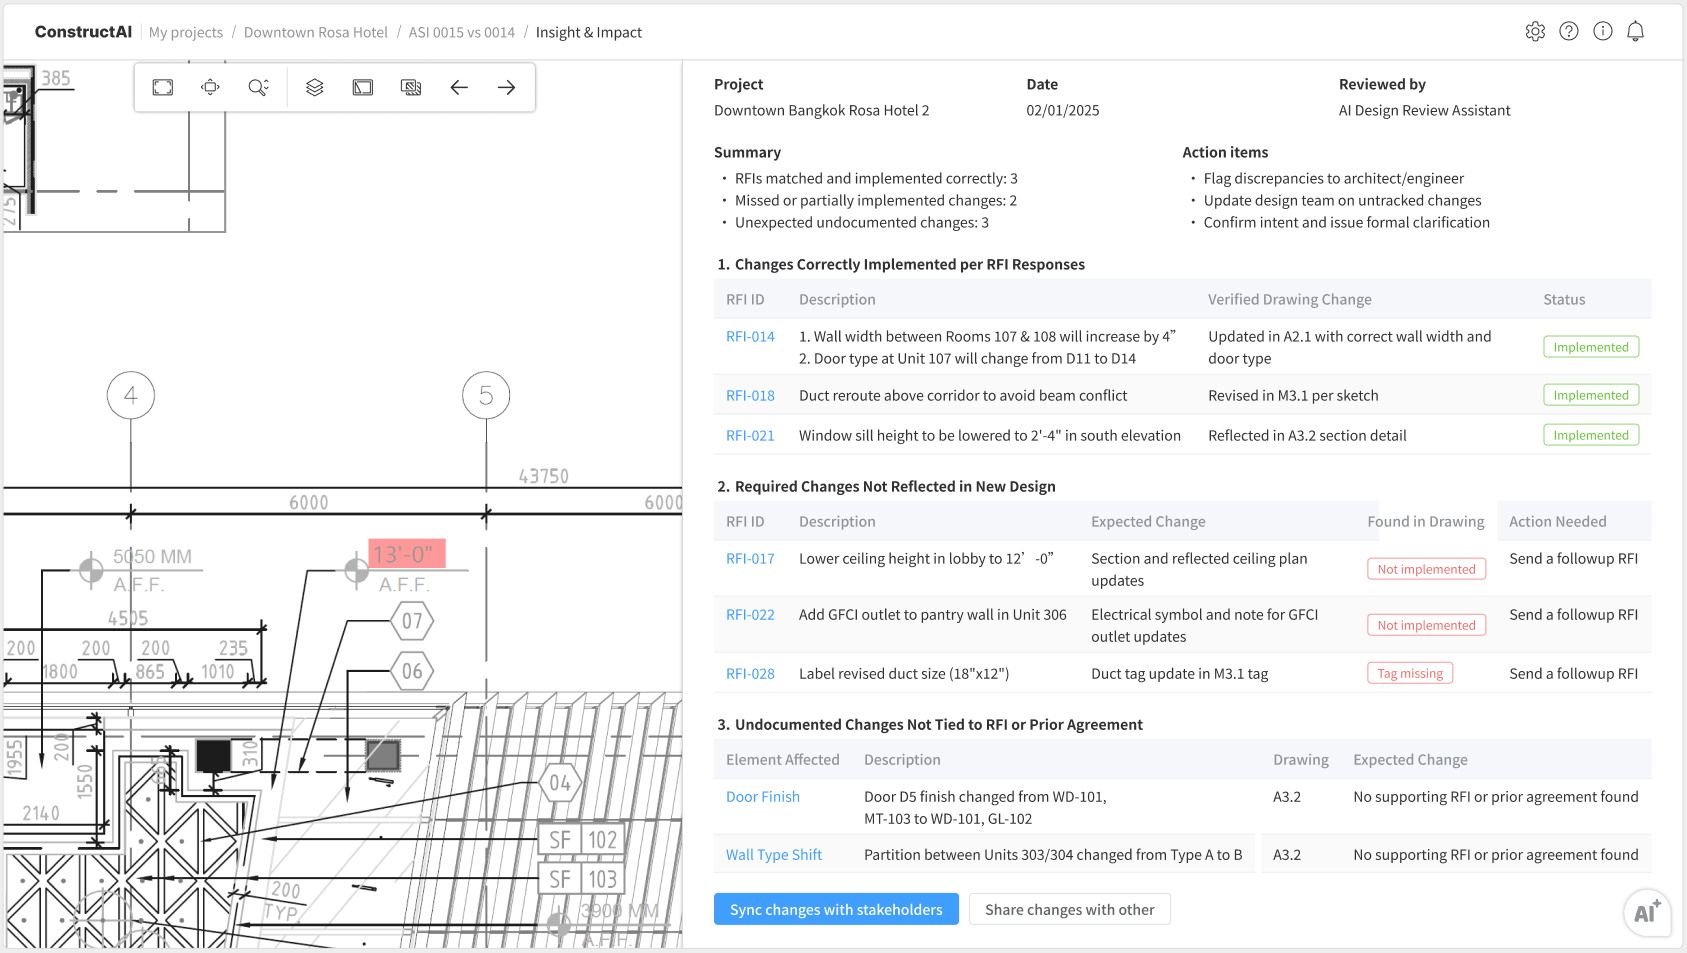Open the Downtown Rosa Hotel project breadcrumb
The height and width of the screenshot is (953, 1687).
(315, 32)
